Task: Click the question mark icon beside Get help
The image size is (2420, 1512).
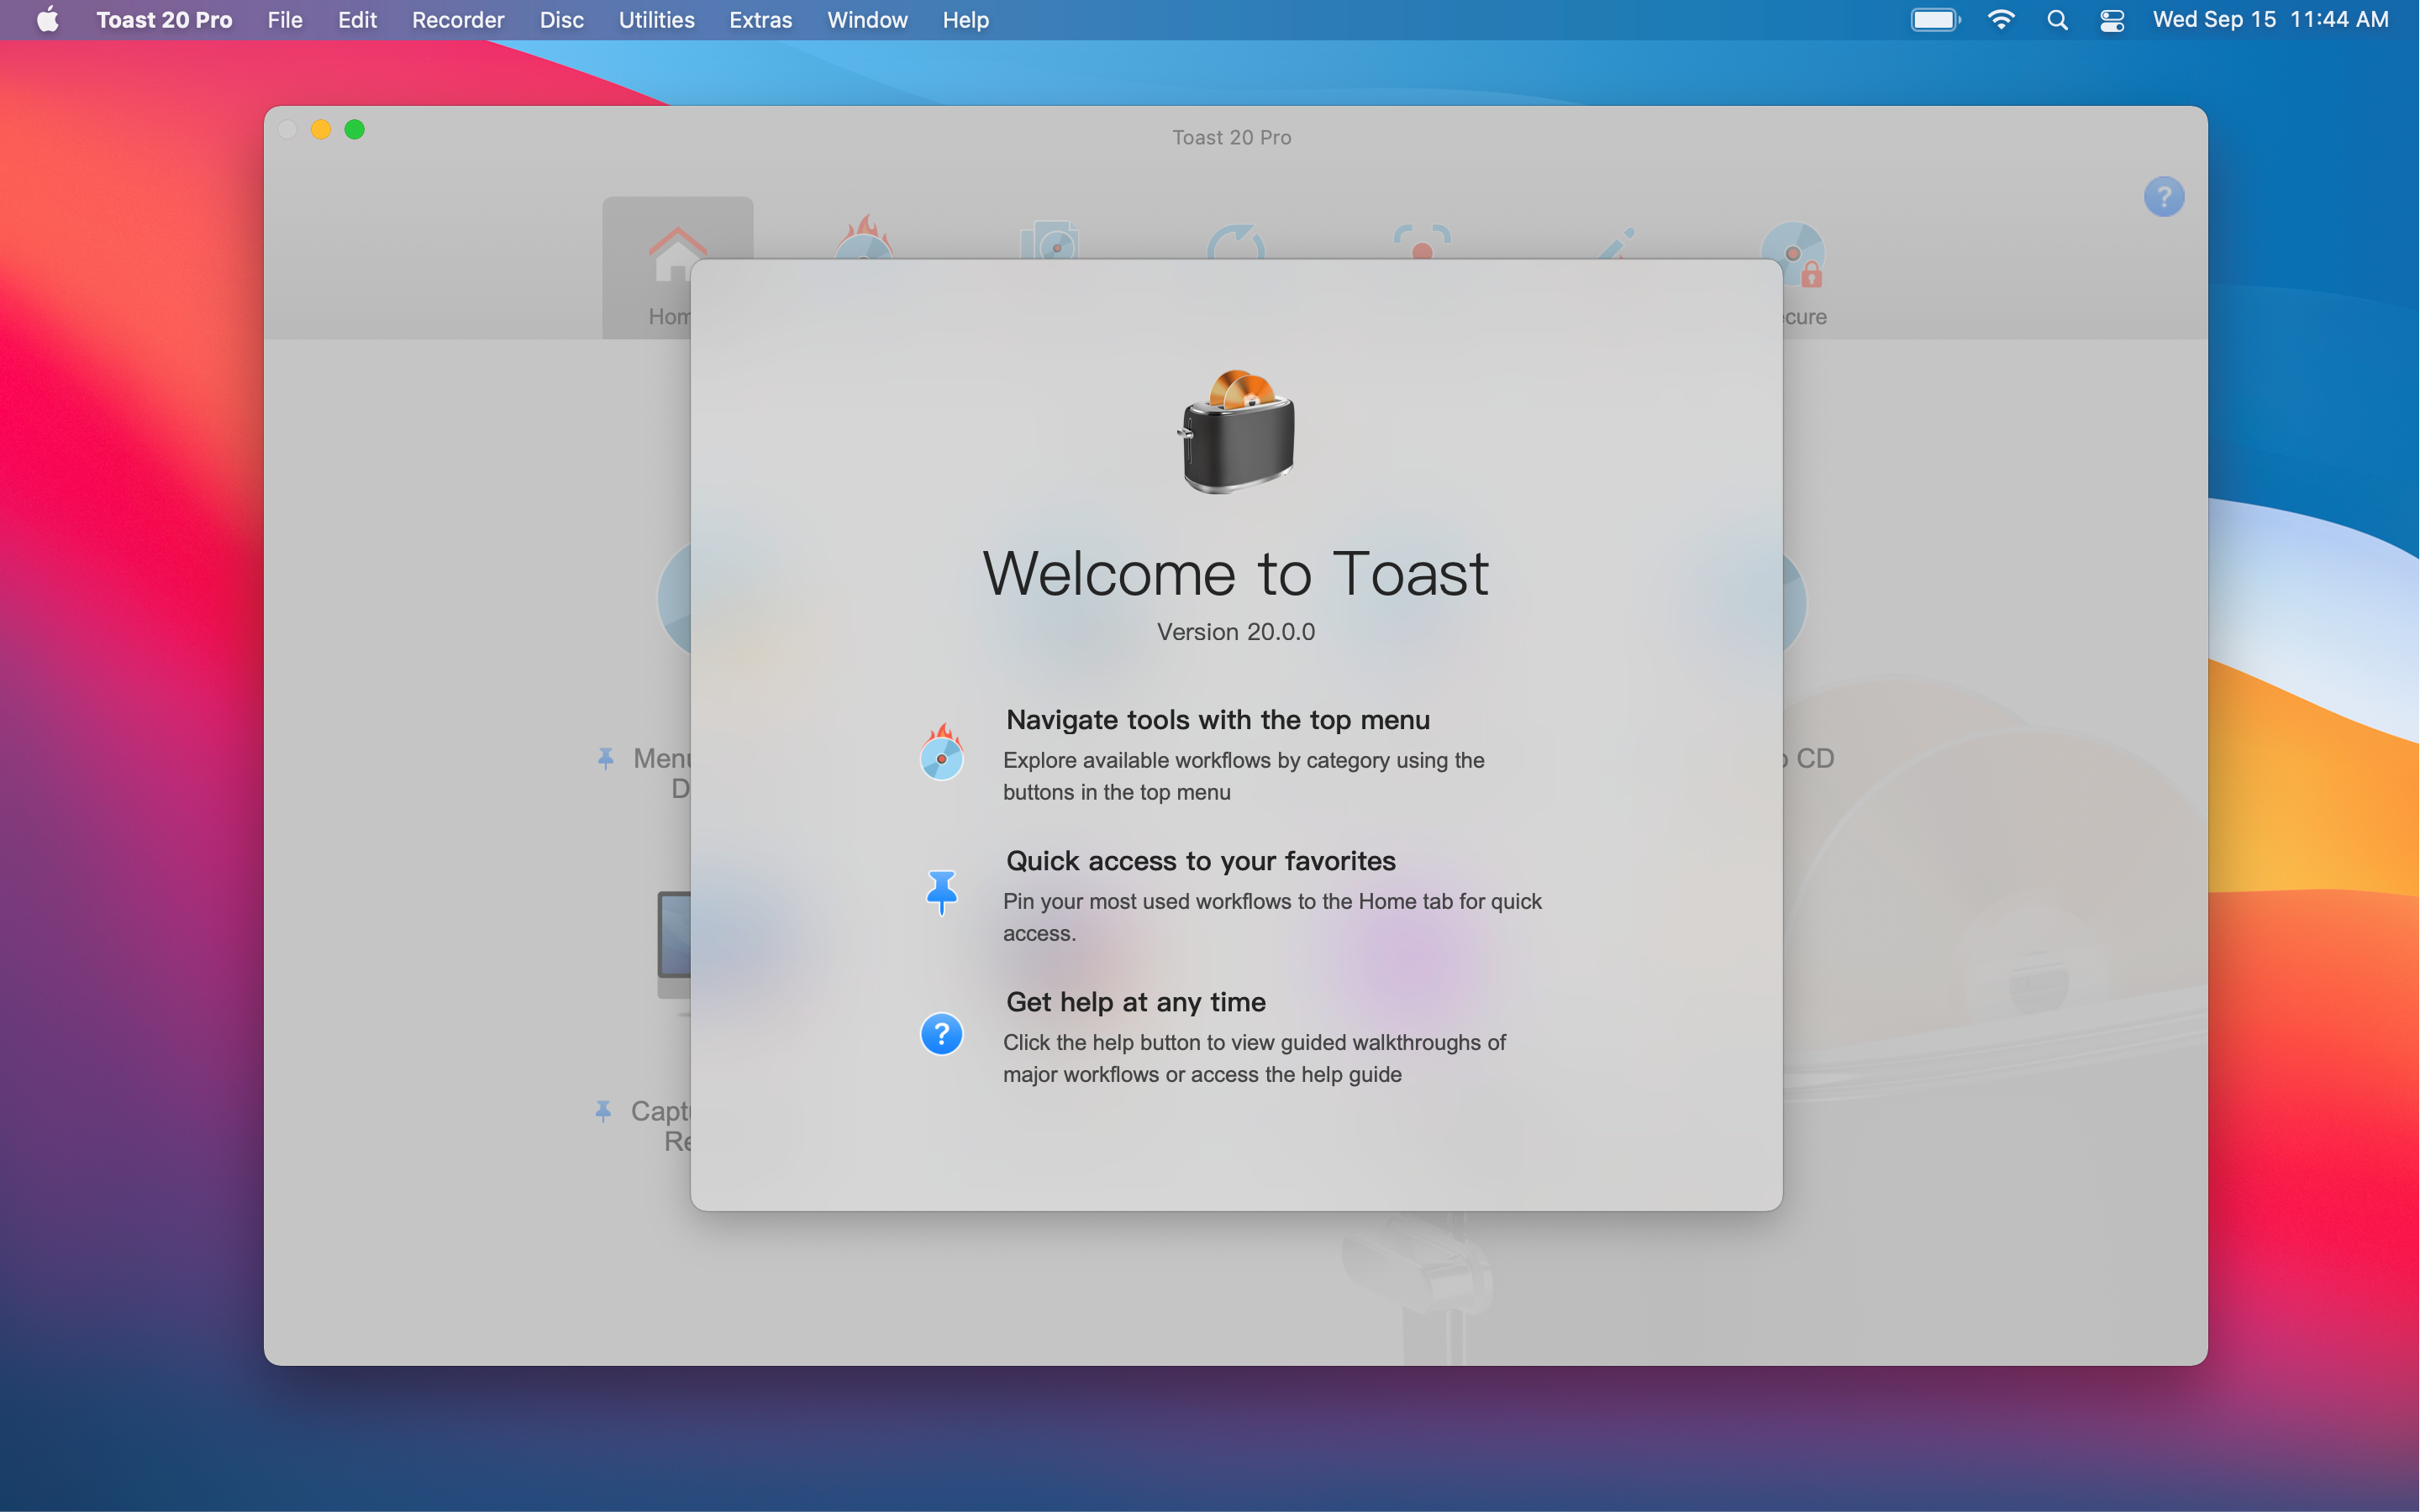Action: click(x=941, y=1034)
